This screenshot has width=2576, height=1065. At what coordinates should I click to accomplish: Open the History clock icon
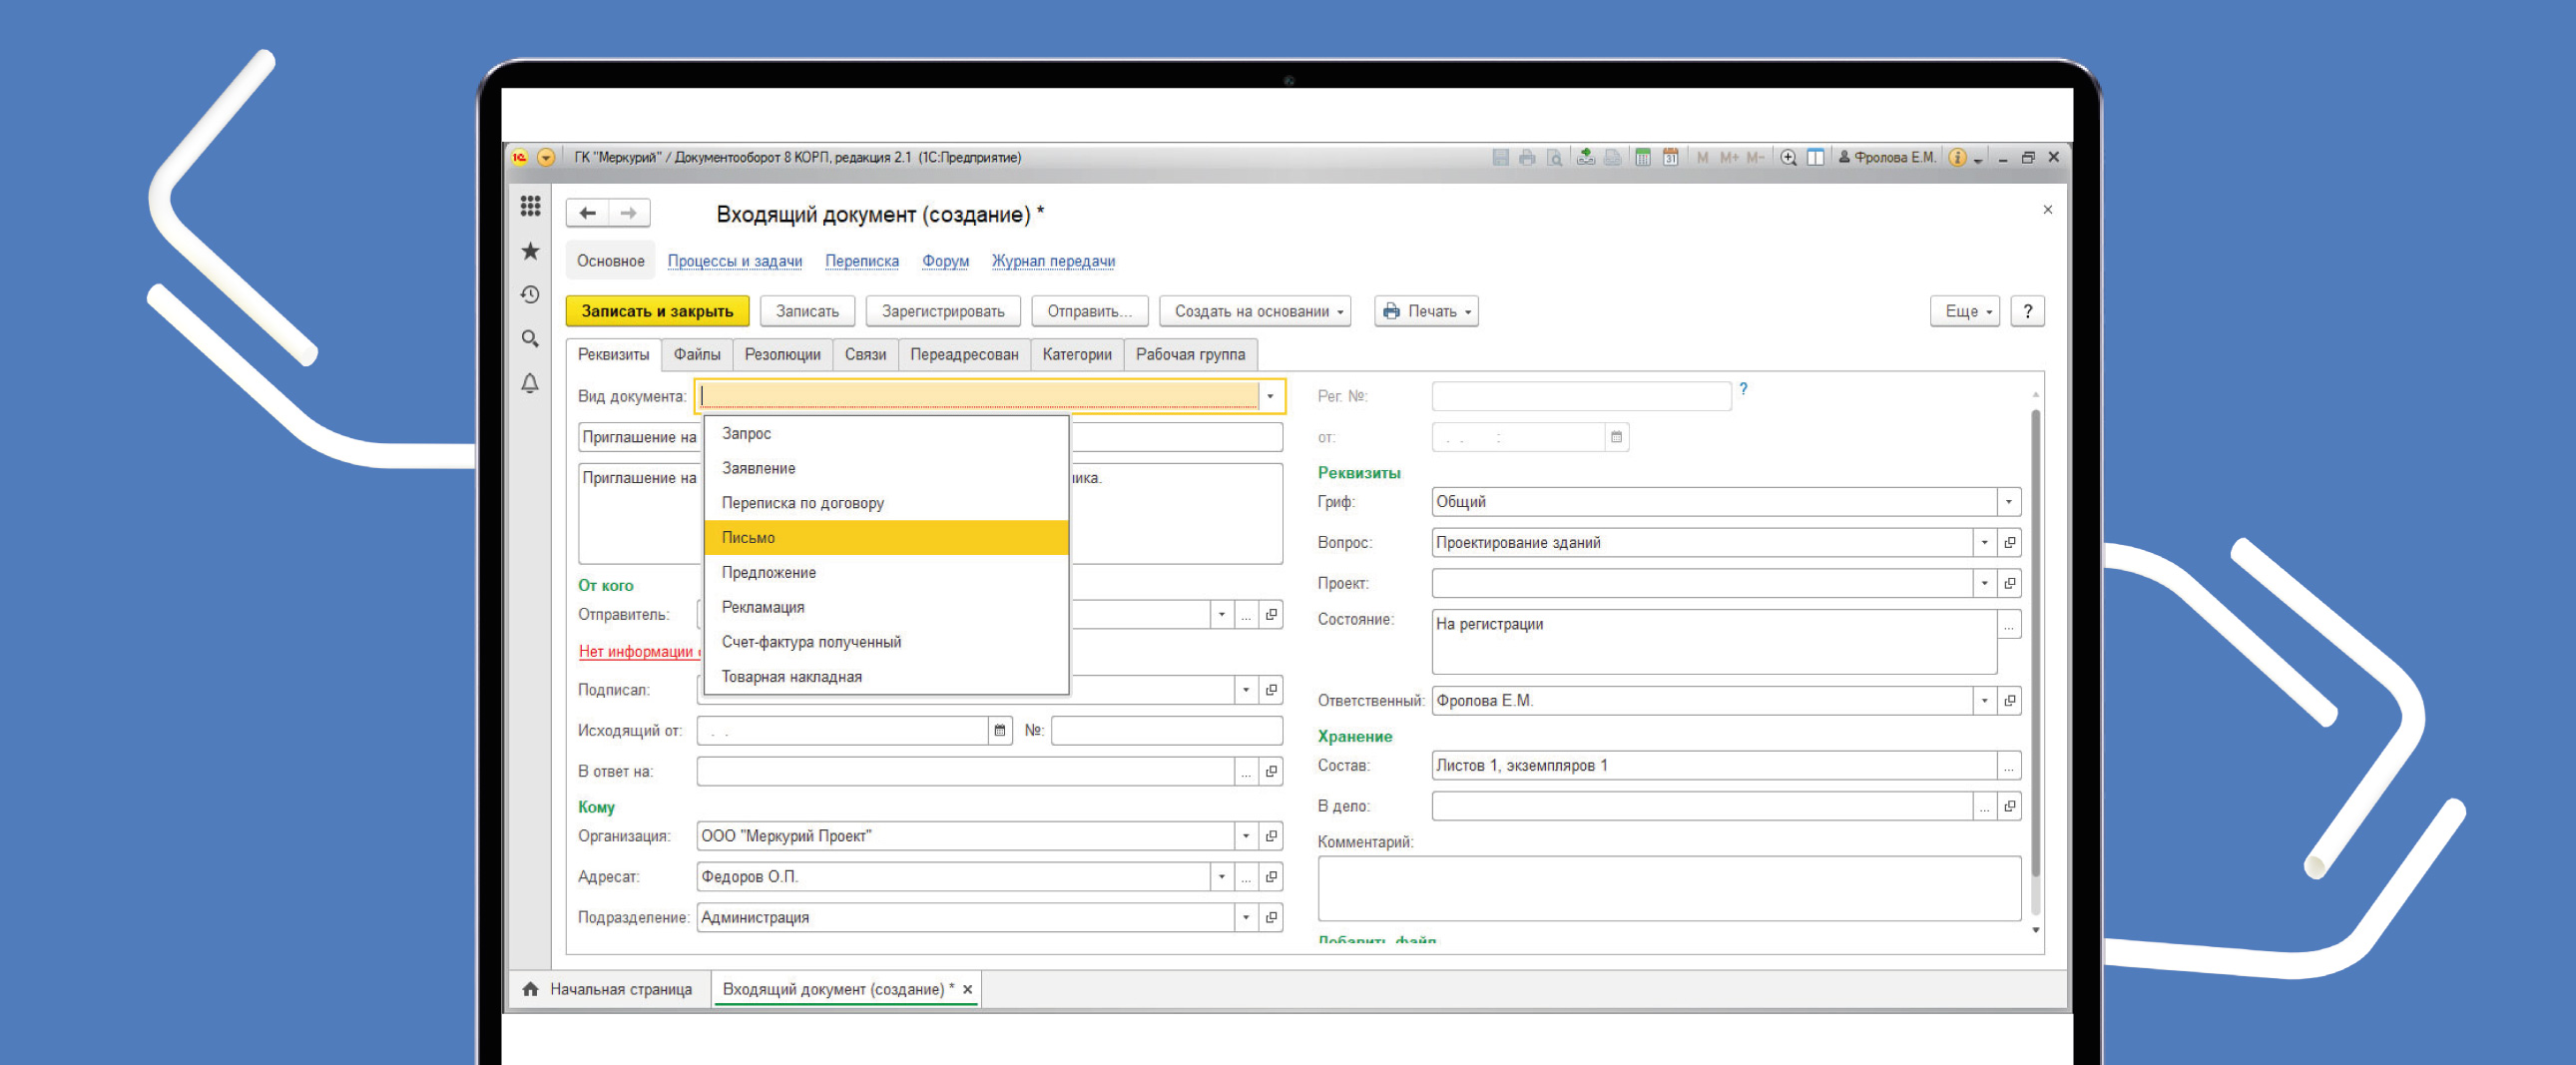click(x=530, y=295)
